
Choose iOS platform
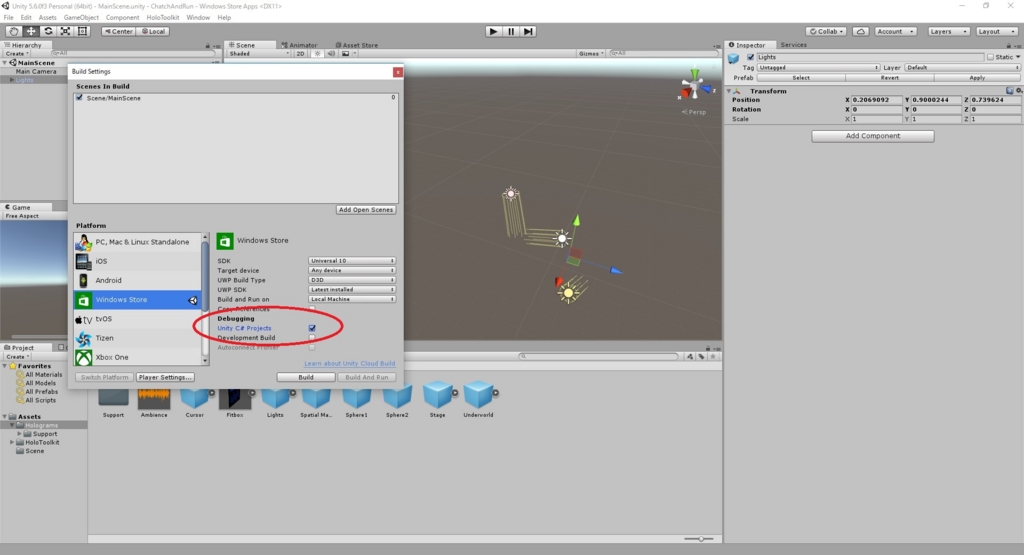138,261
